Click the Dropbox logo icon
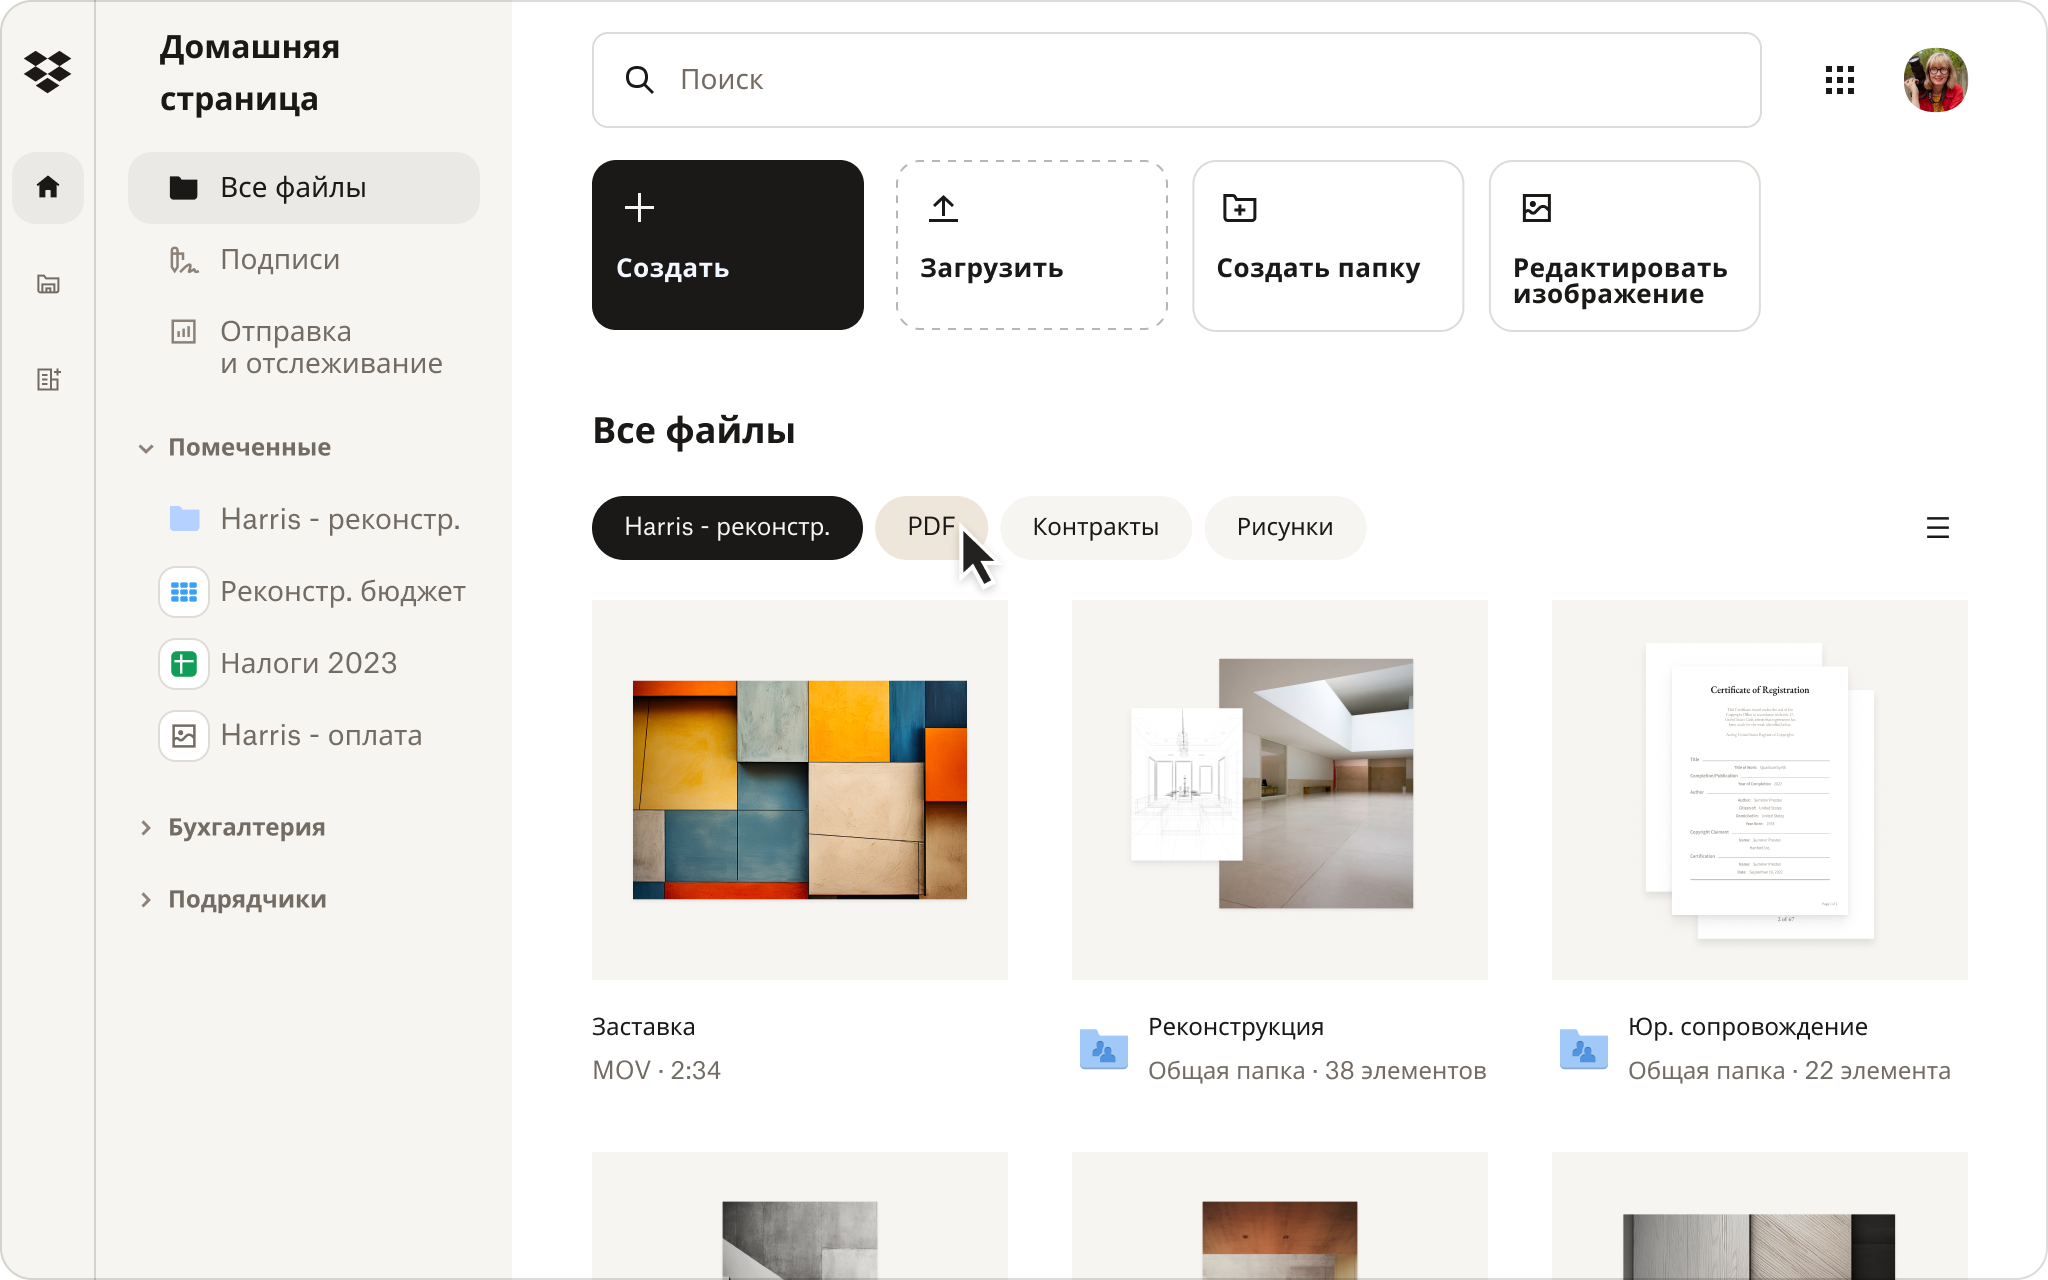Viewport: 2048px width, 1280px height. pyautogui.click(x=47, y=72)
